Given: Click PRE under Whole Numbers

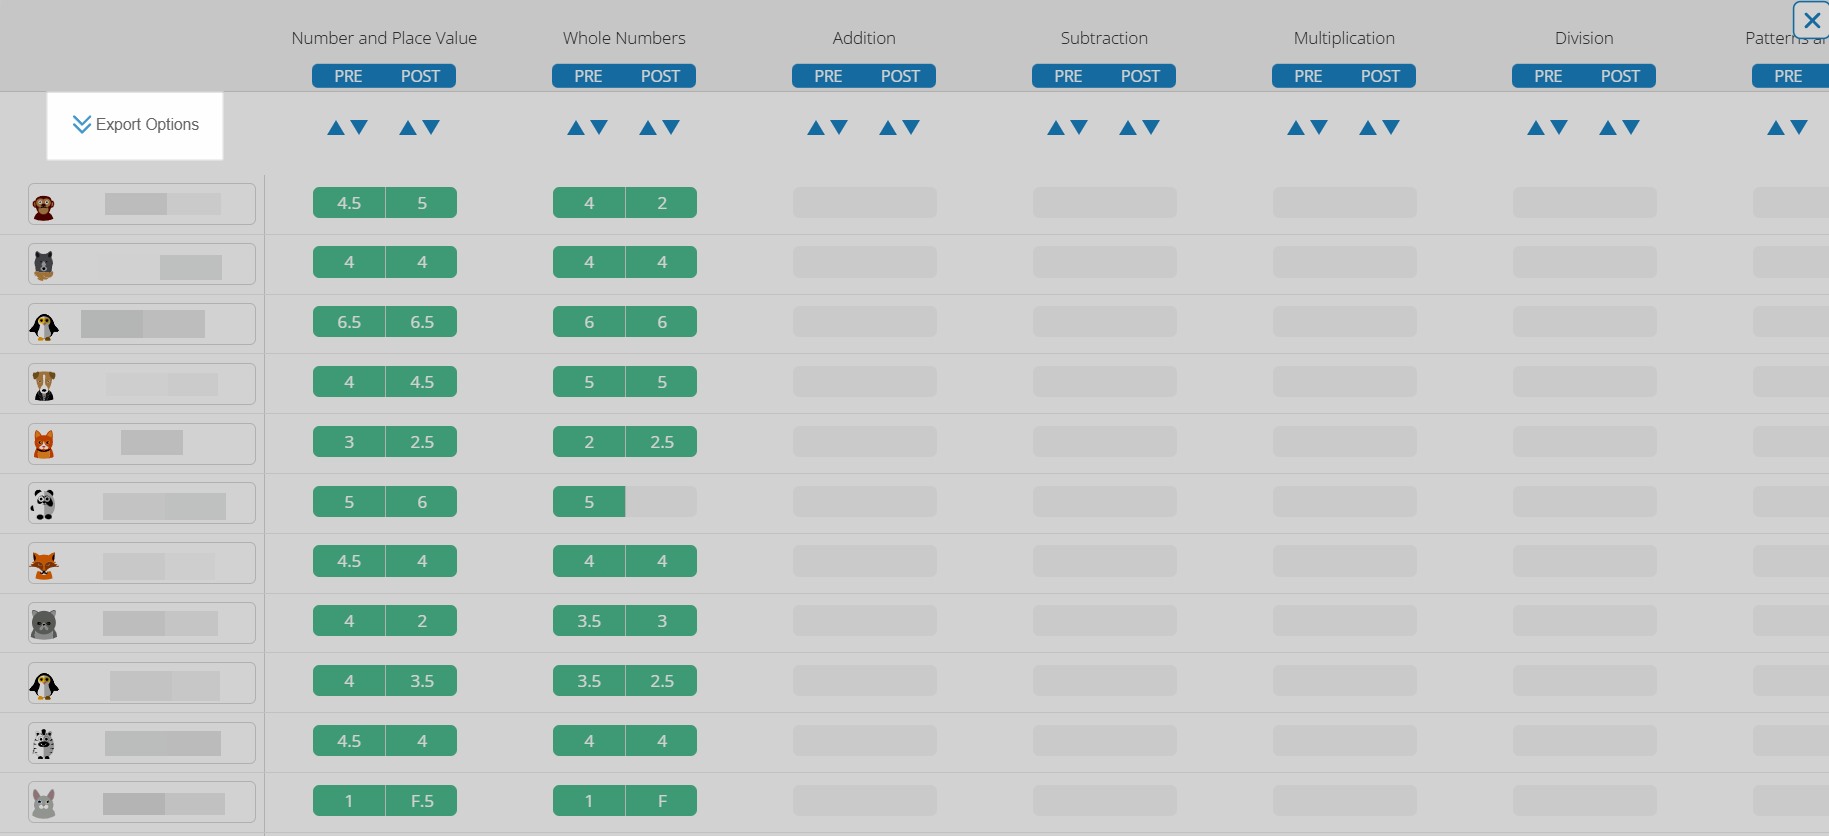Looking at the screenshot, I should click(x=588, y=76).
